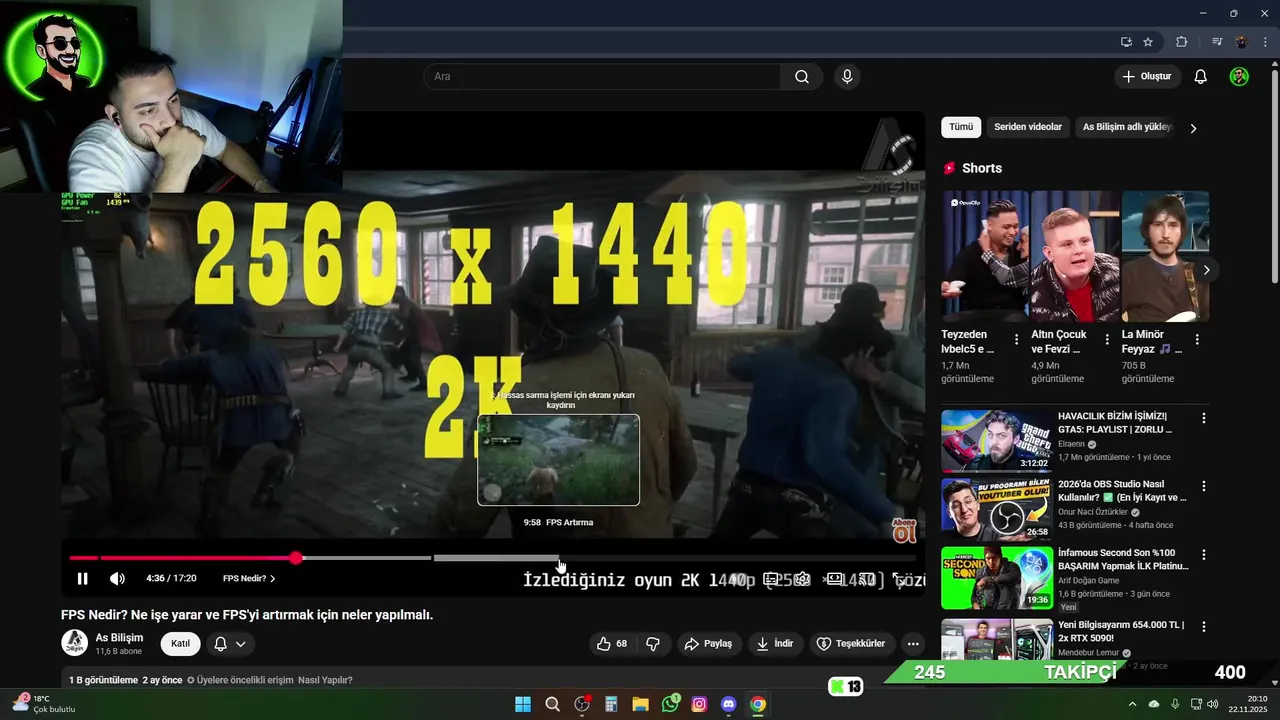This screenshot has width=1280, height=720.
Task: Open options for the "Altın Çocuk" Short
Action: click(1107, 340)
